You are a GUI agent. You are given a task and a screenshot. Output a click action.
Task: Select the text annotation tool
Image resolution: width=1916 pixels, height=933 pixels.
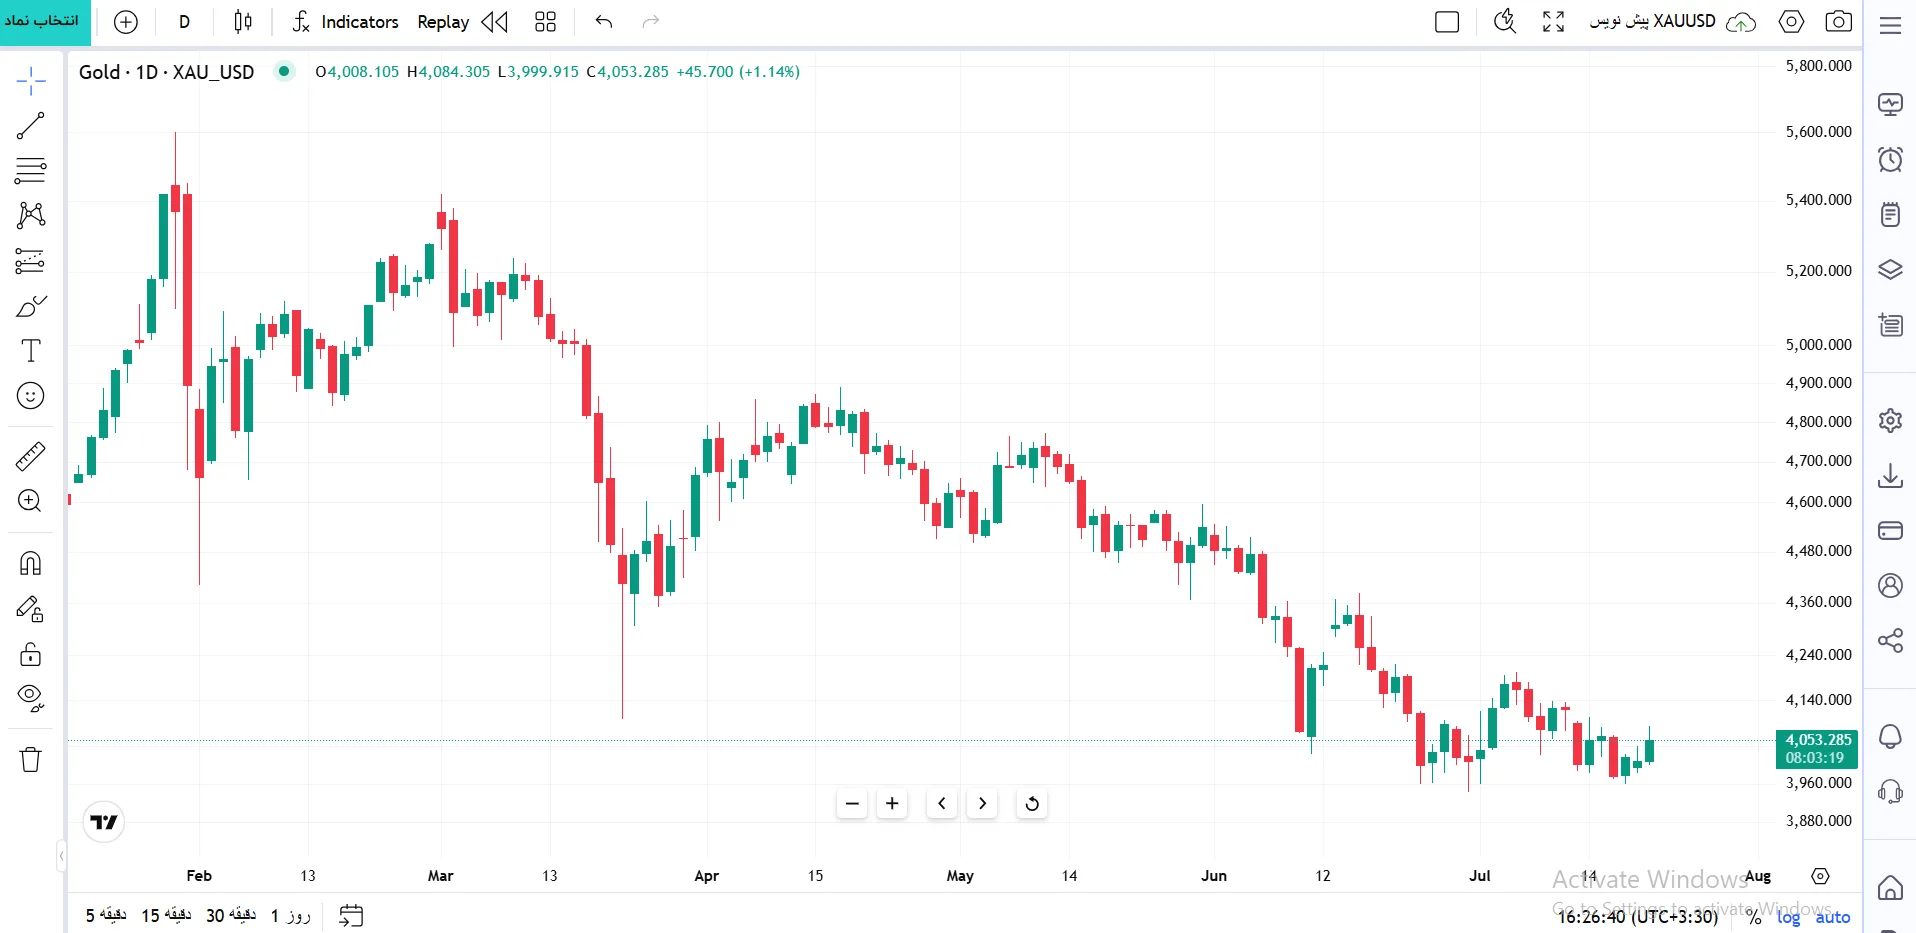coord(31,351)
